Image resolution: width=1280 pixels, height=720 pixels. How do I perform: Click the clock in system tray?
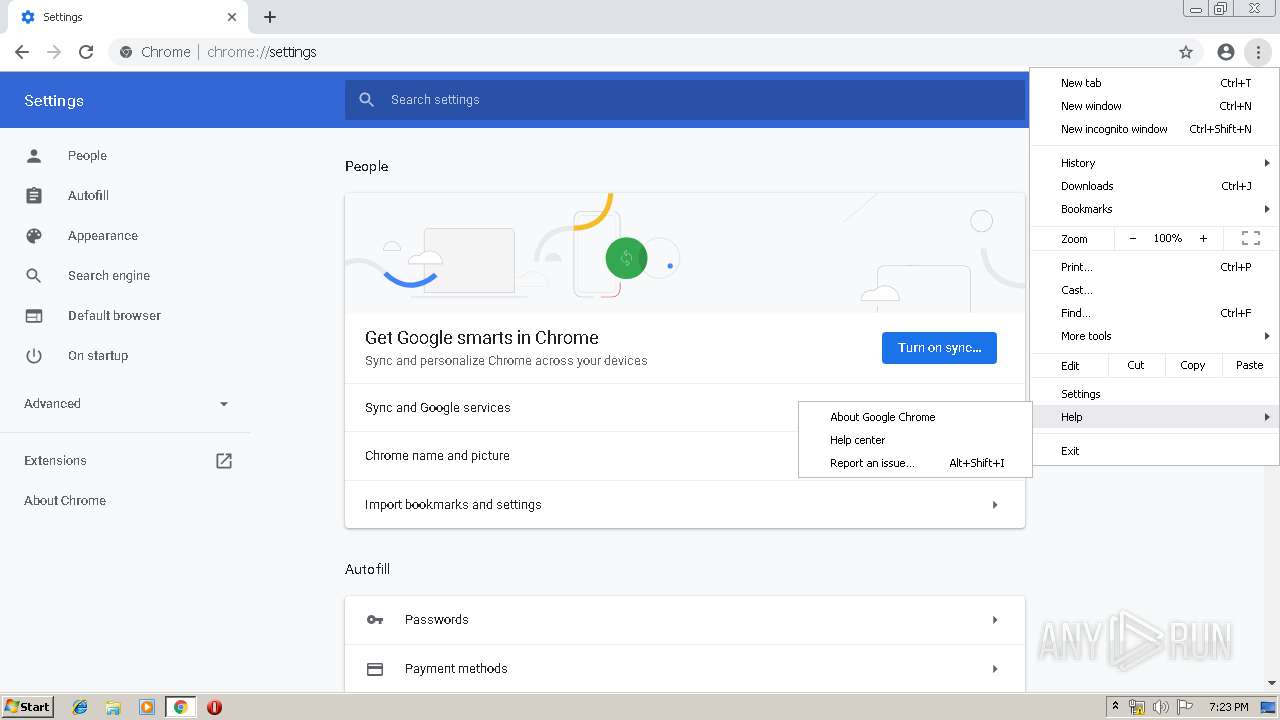1228,707
